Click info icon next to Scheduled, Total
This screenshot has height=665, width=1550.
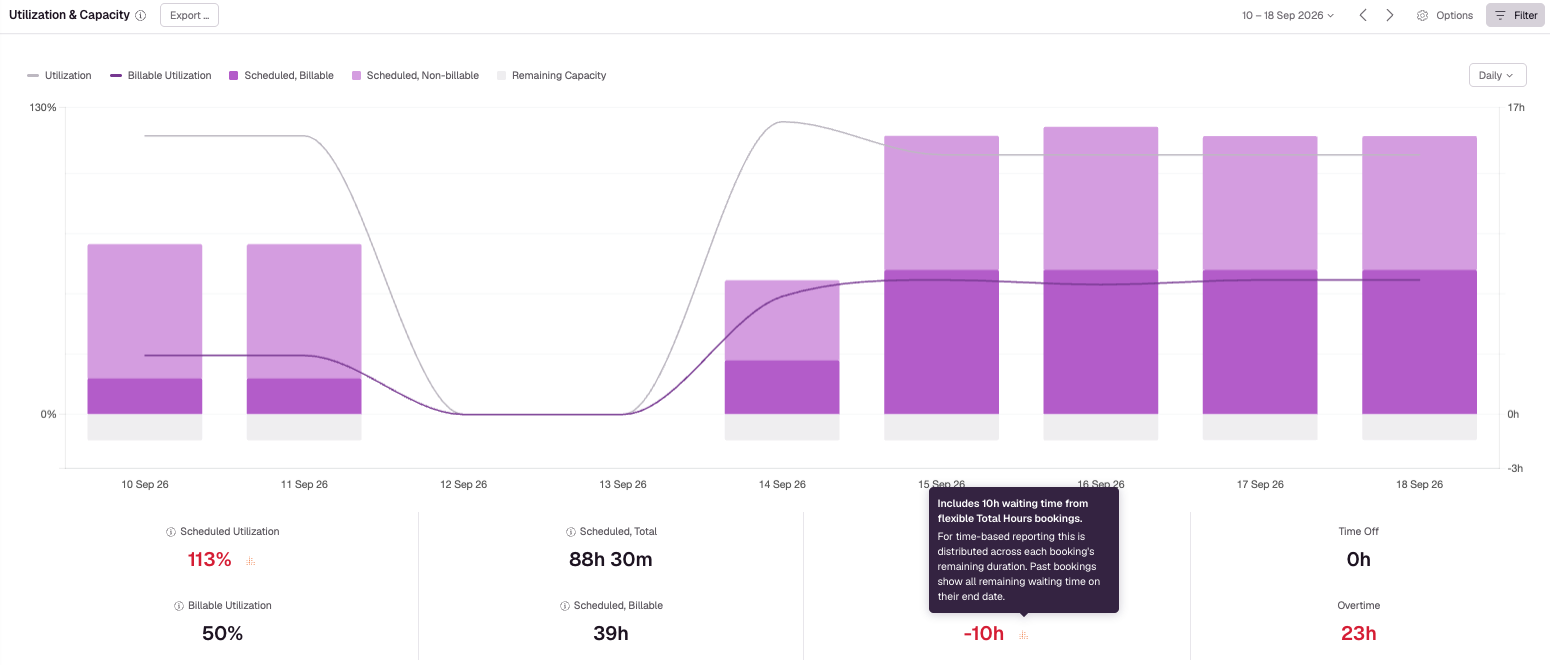pyautogui.click(x=570, y=532)
